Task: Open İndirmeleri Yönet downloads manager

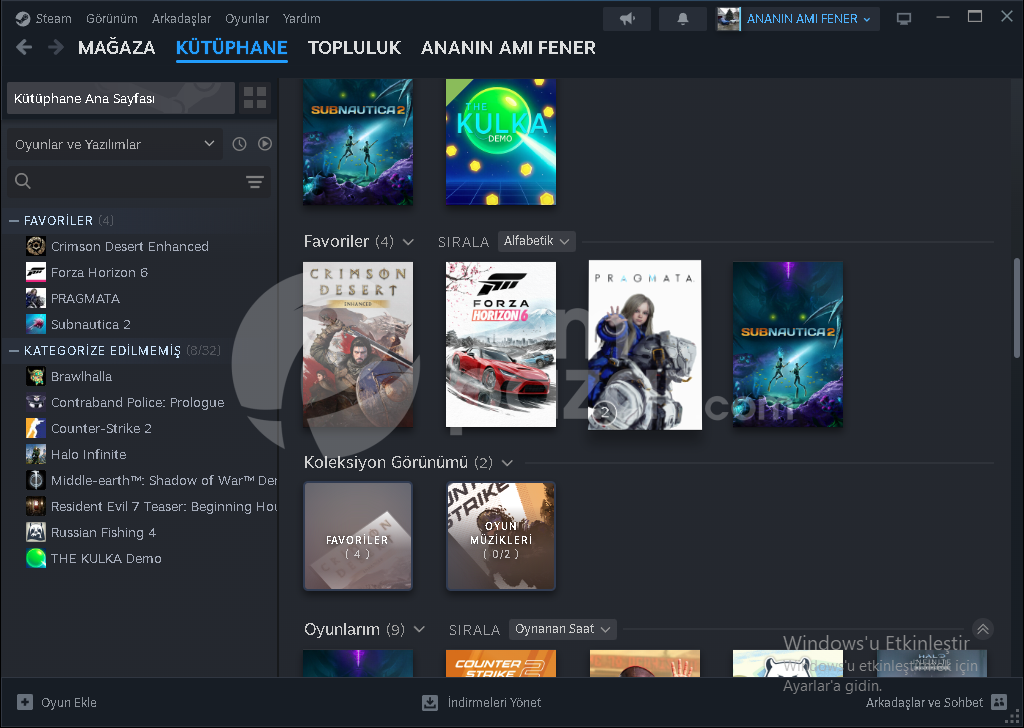Action: point(482,703)
